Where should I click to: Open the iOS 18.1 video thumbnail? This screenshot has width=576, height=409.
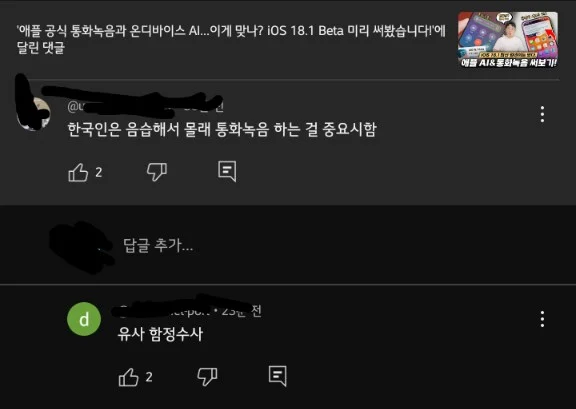[x=508, y=40]
